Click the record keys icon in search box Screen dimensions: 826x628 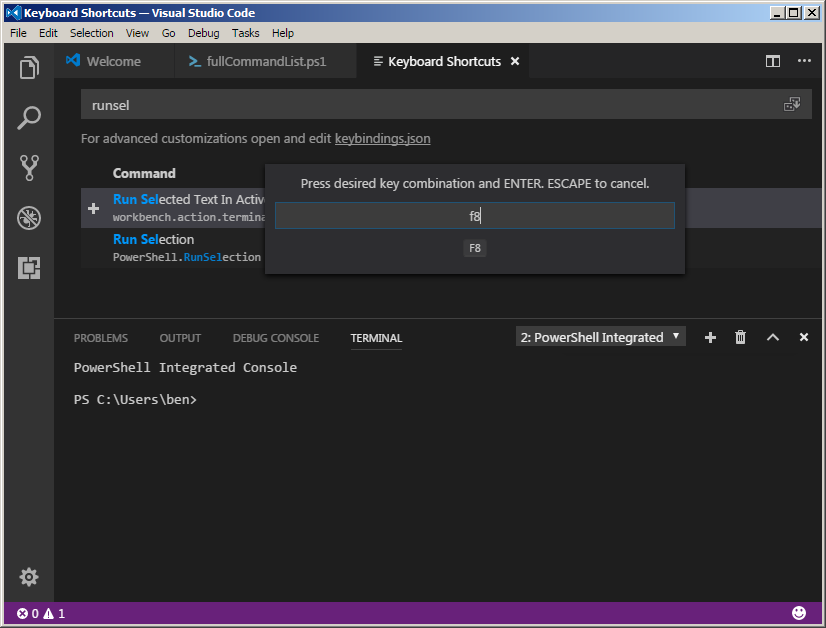point(792,104)
